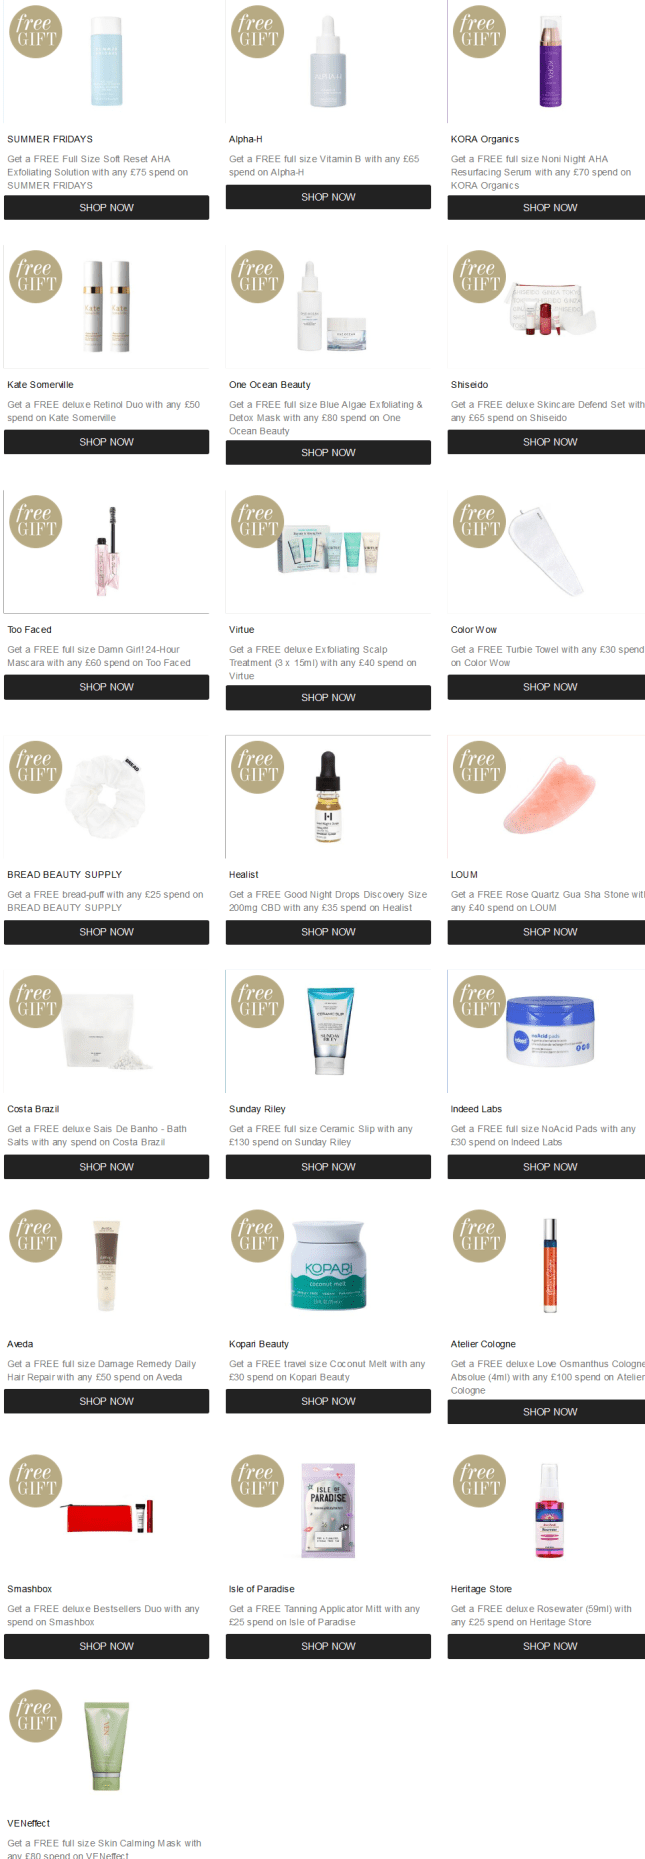The width and height of the screenshot is (645, 1859).
Task: Open the Isle of Paradise mitt image
Action: tap(328, 1510)
